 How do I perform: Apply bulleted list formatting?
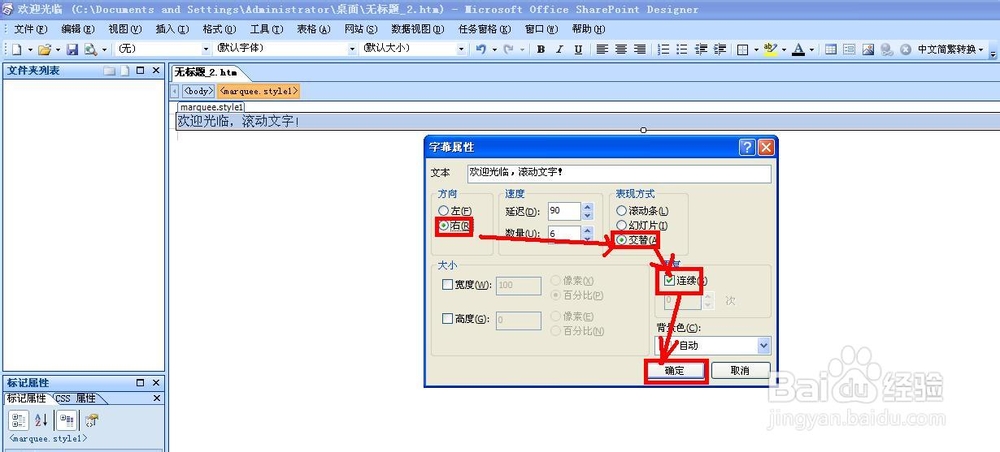click(682, 49)
